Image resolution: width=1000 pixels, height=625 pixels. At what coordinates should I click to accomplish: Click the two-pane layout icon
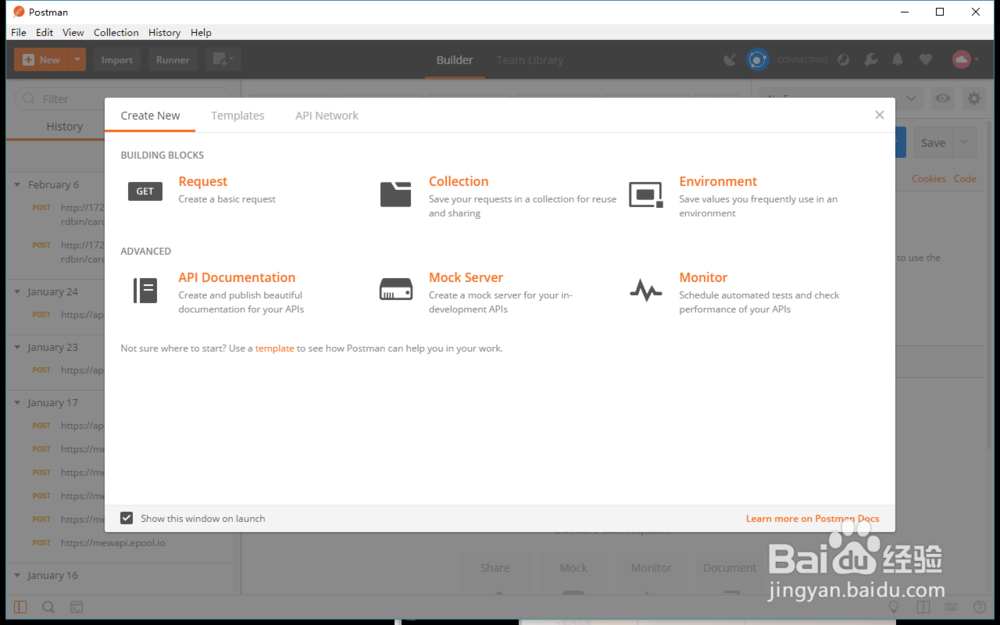(923, 607)
